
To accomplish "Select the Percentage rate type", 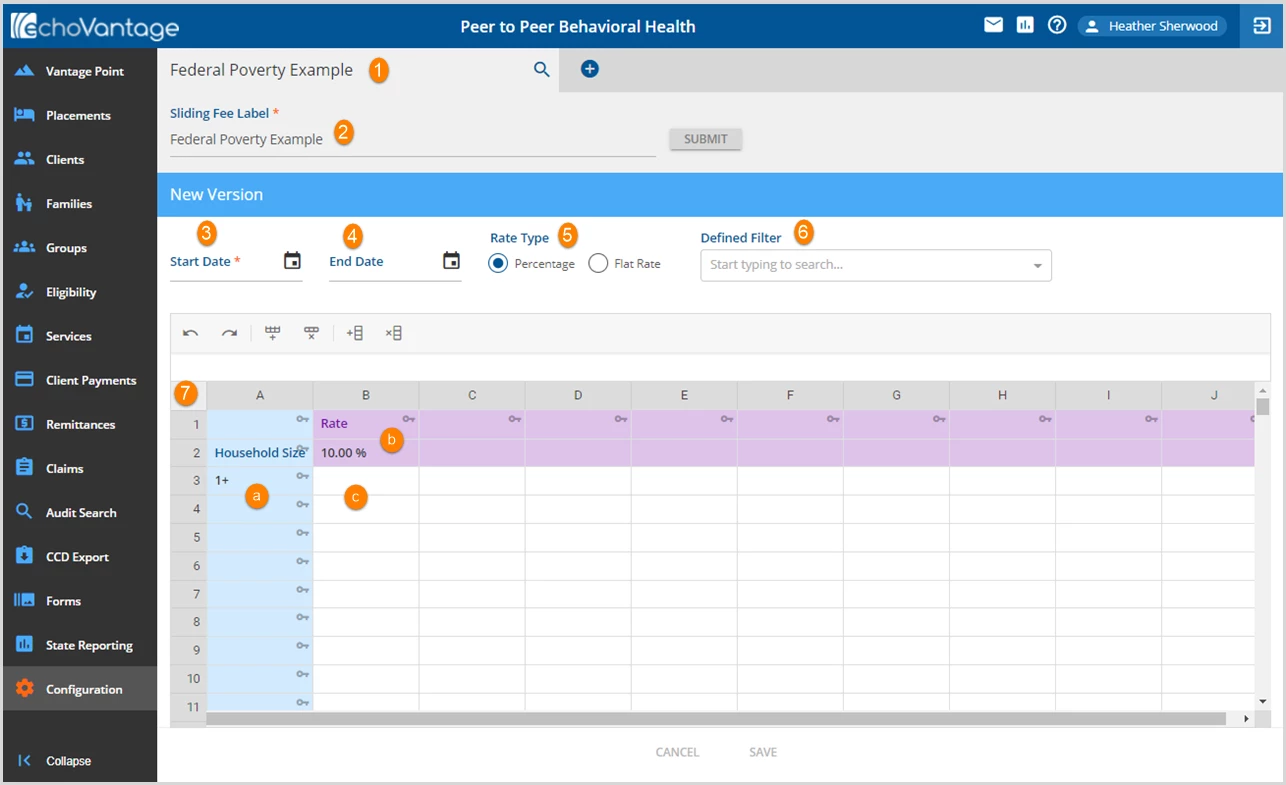I will [498, 264].
